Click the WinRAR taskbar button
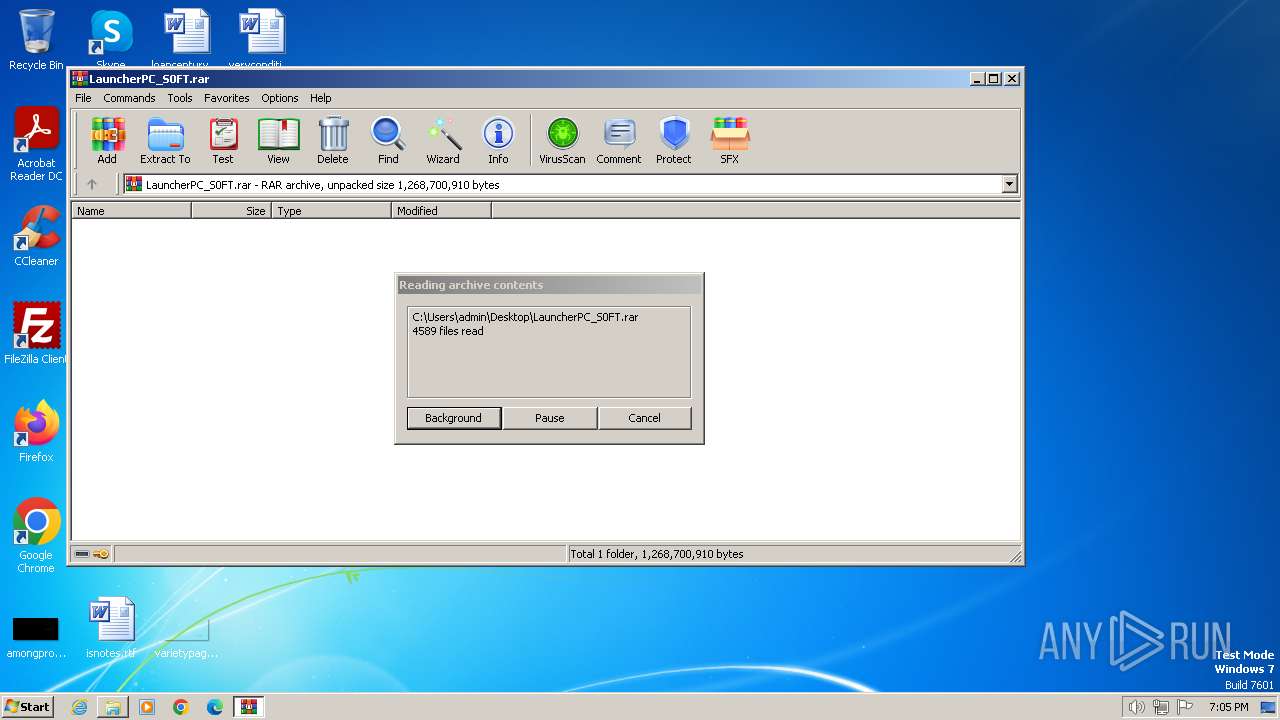 pos(249,707)
